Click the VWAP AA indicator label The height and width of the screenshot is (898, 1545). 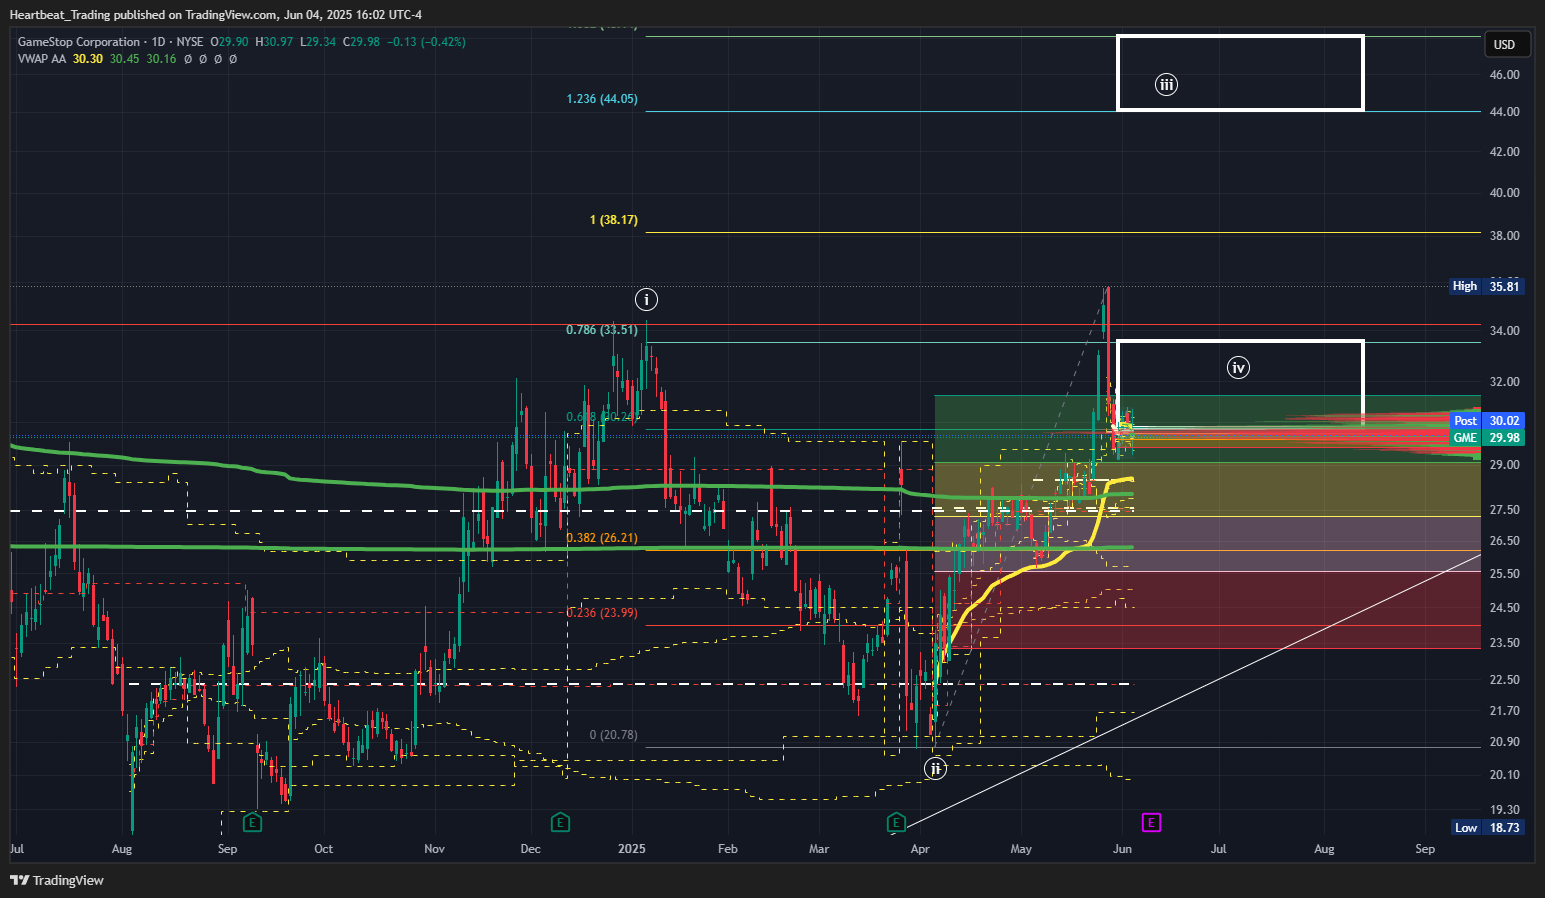pyautogui.click(x=42, y=59)
